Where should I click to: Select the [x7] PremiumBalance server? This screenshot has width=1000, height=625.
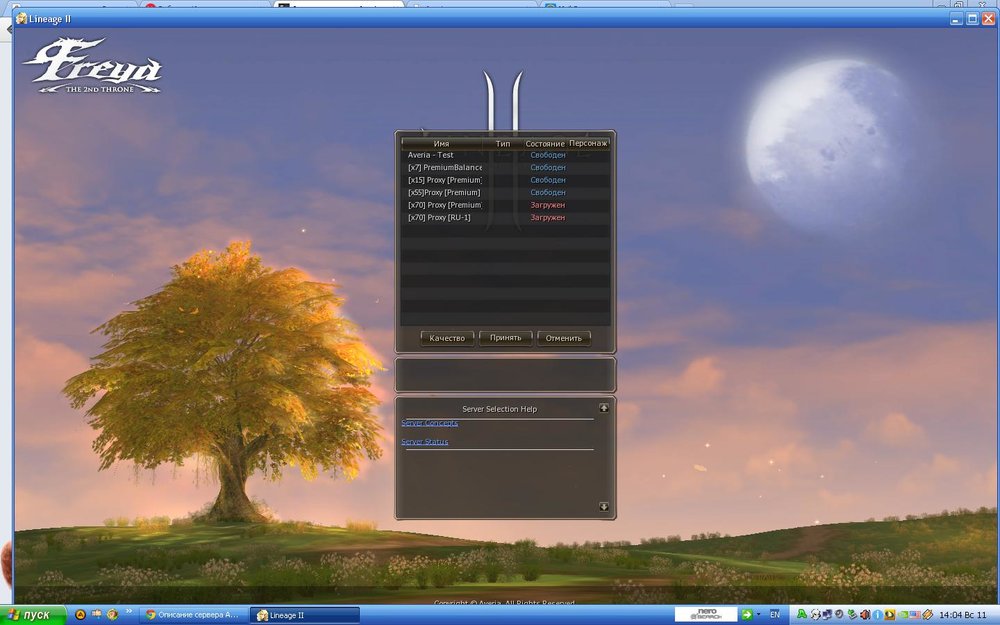(444, 168)
